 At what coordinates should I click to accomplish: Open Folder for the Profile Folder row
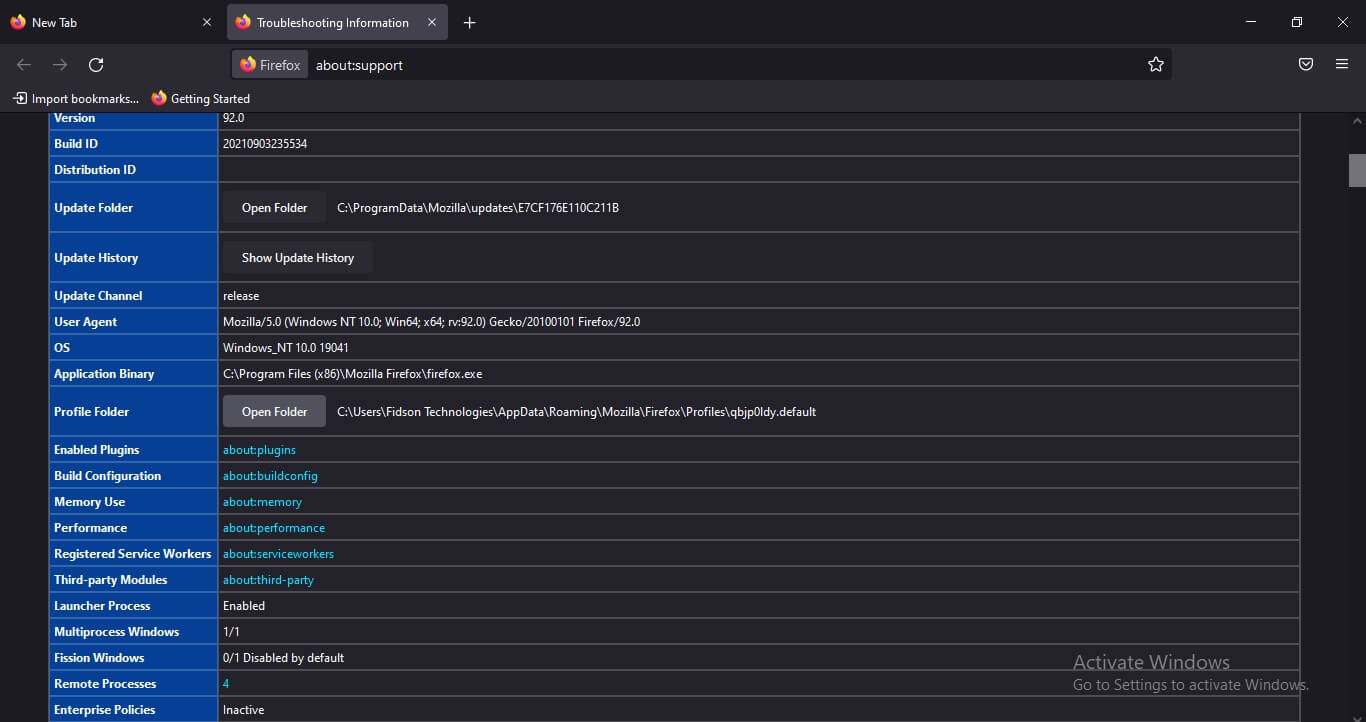[274, 412]
